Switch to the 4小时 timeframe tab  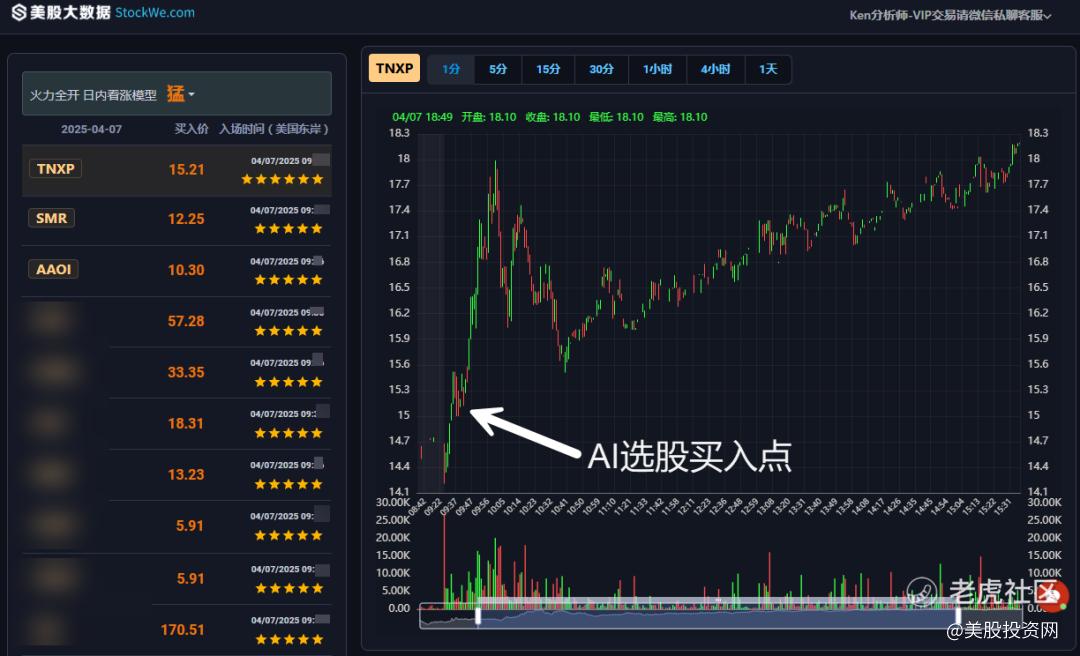coord(716,69)
